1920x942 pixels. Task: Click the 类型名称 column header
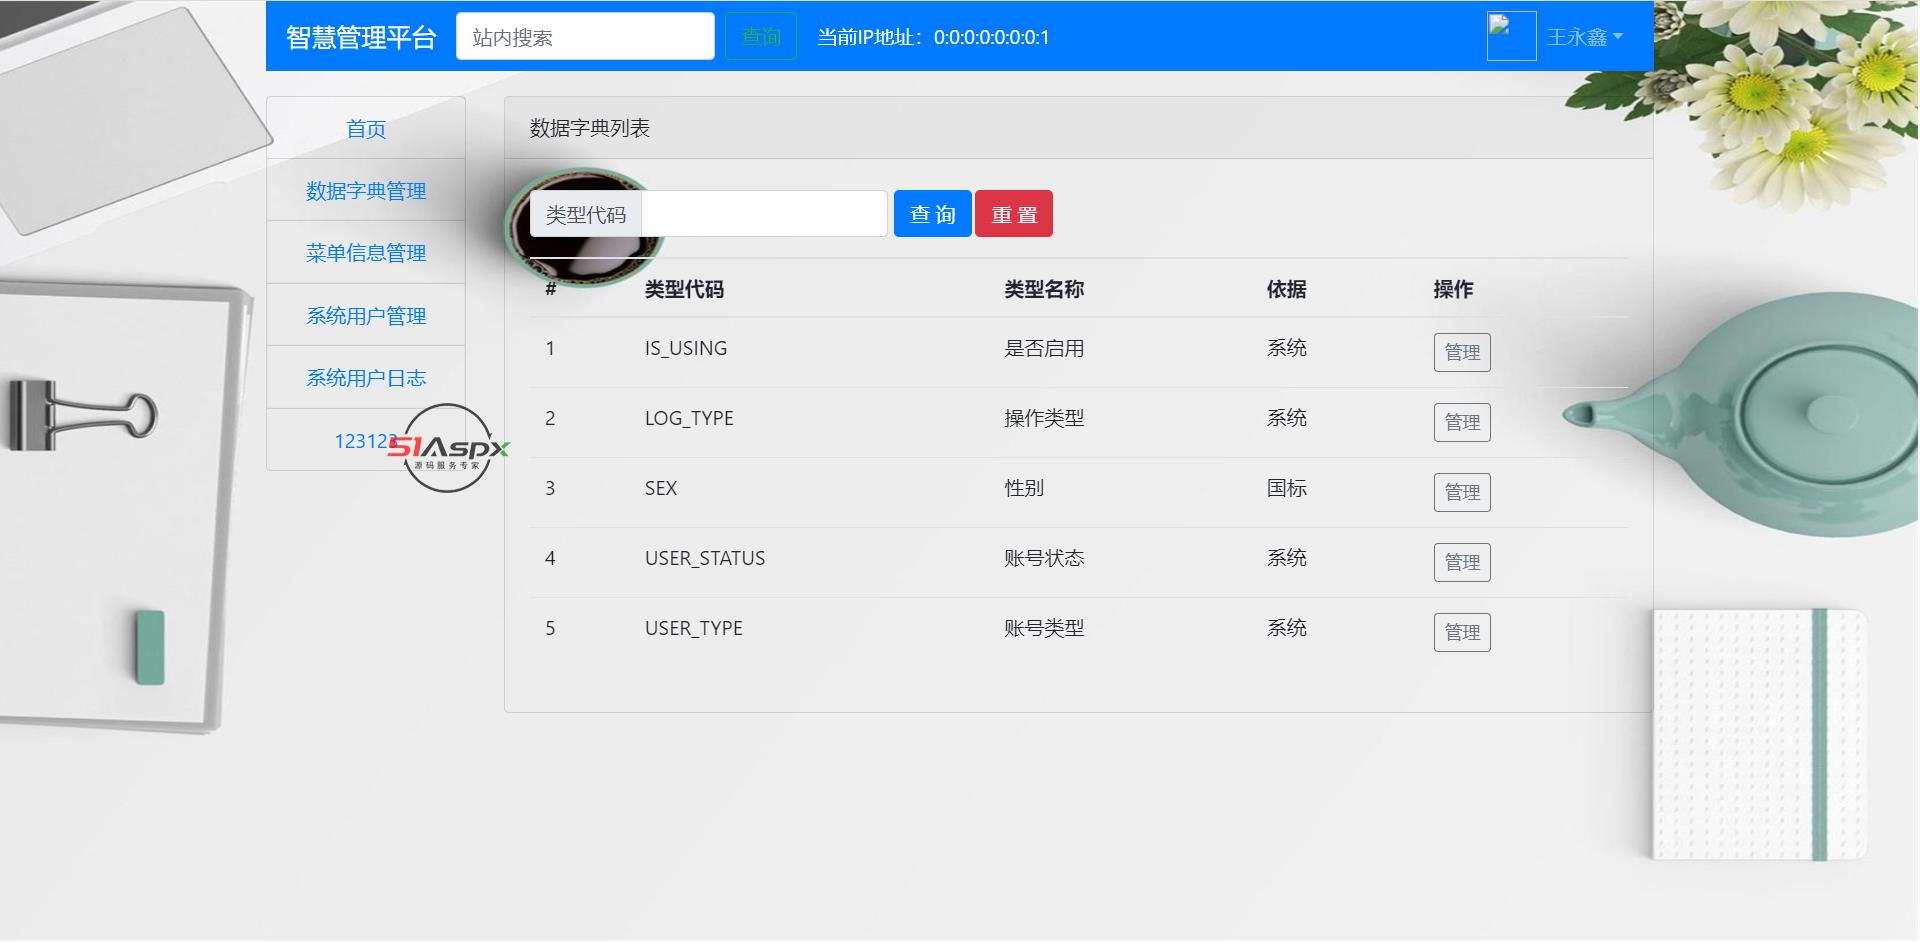[1044, 289]
